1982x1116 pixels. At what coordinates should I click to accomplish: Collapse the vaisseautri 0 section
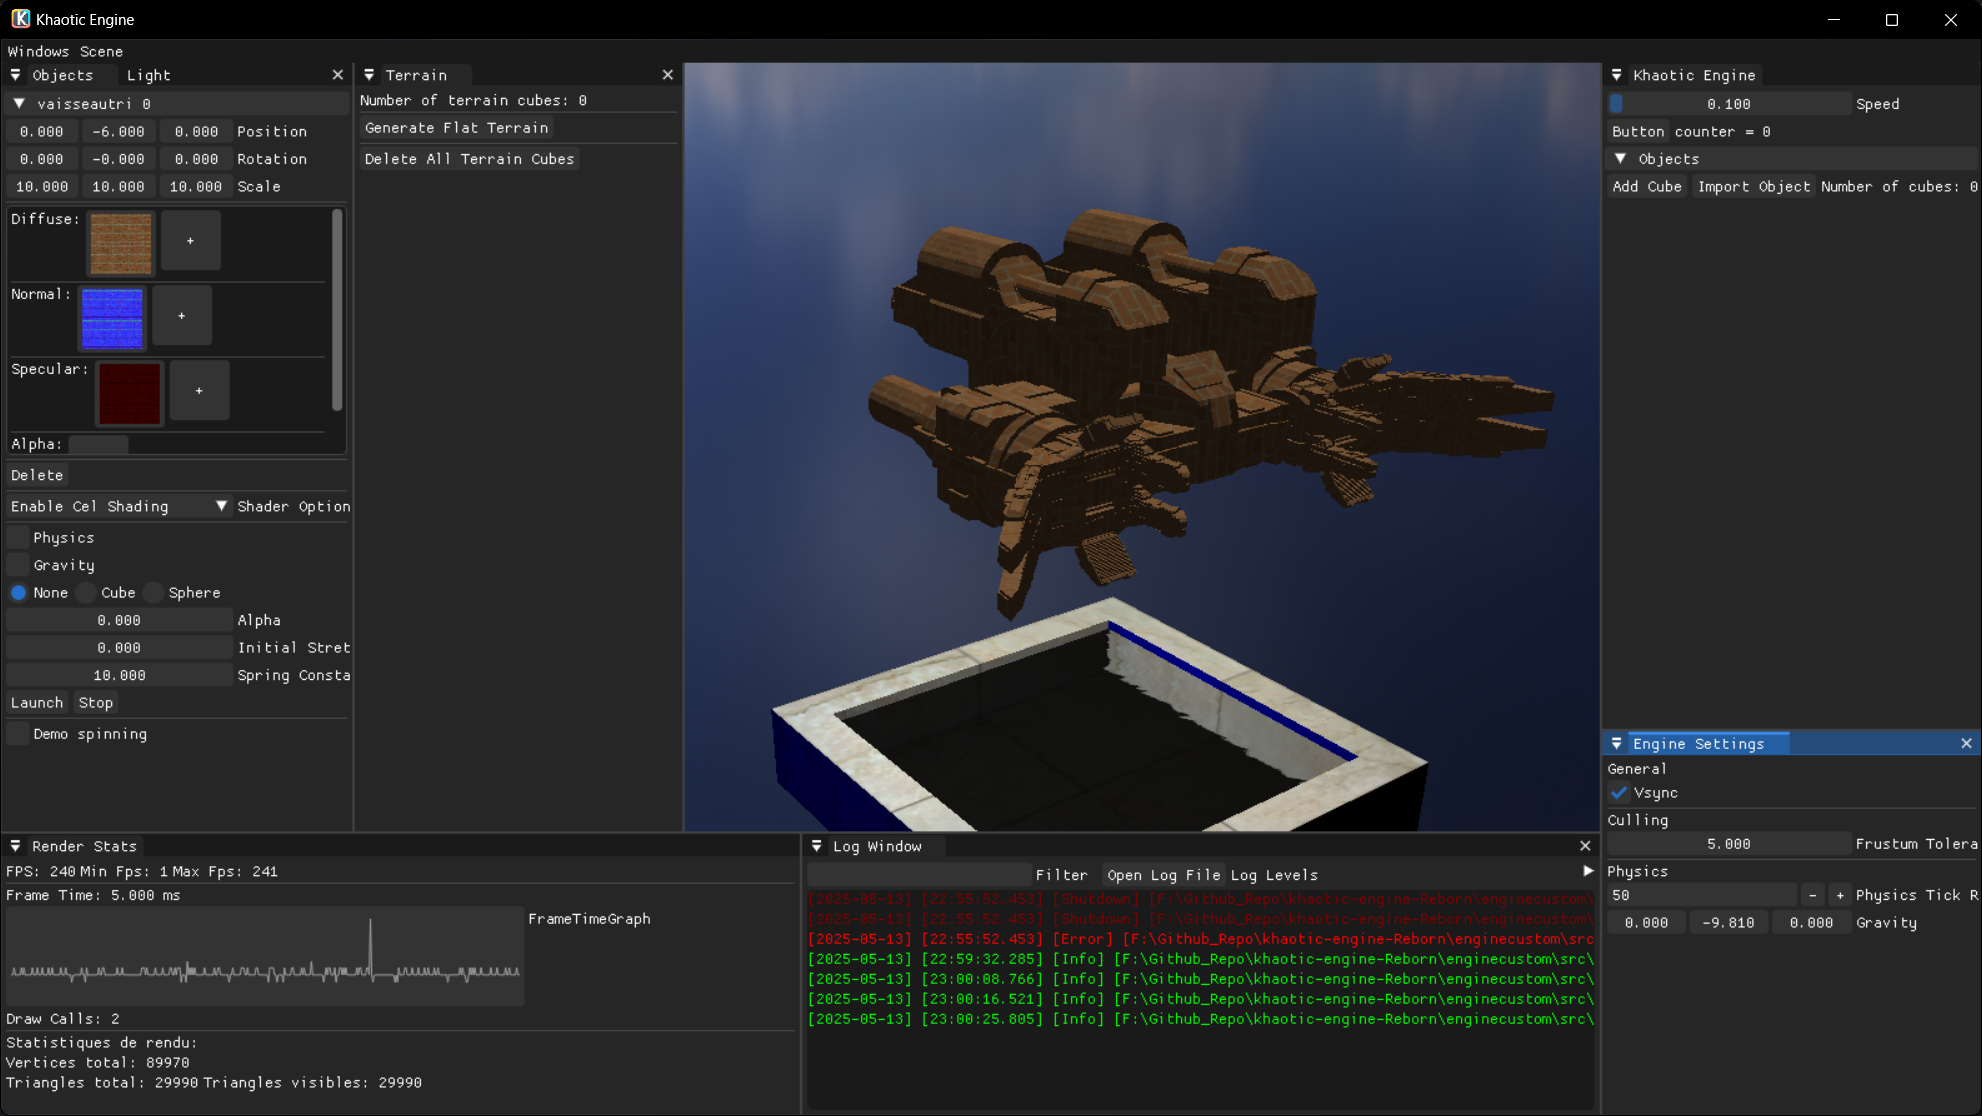click(x=17, y=102)
